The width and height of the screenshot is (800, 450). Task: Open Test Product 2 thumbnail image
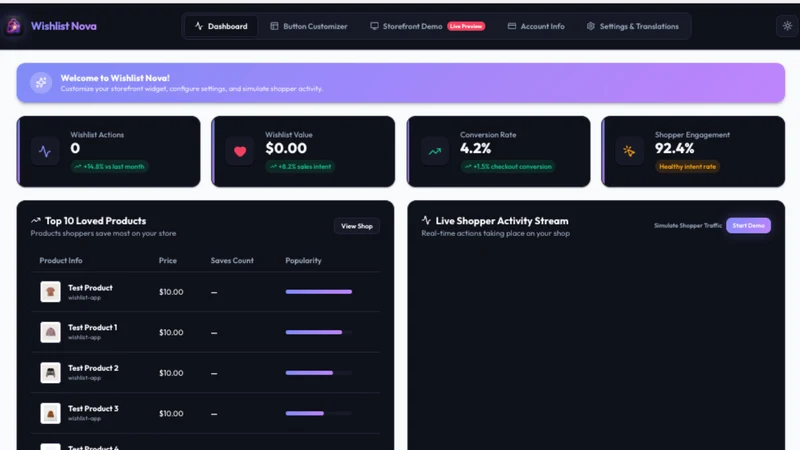(51, 373)
